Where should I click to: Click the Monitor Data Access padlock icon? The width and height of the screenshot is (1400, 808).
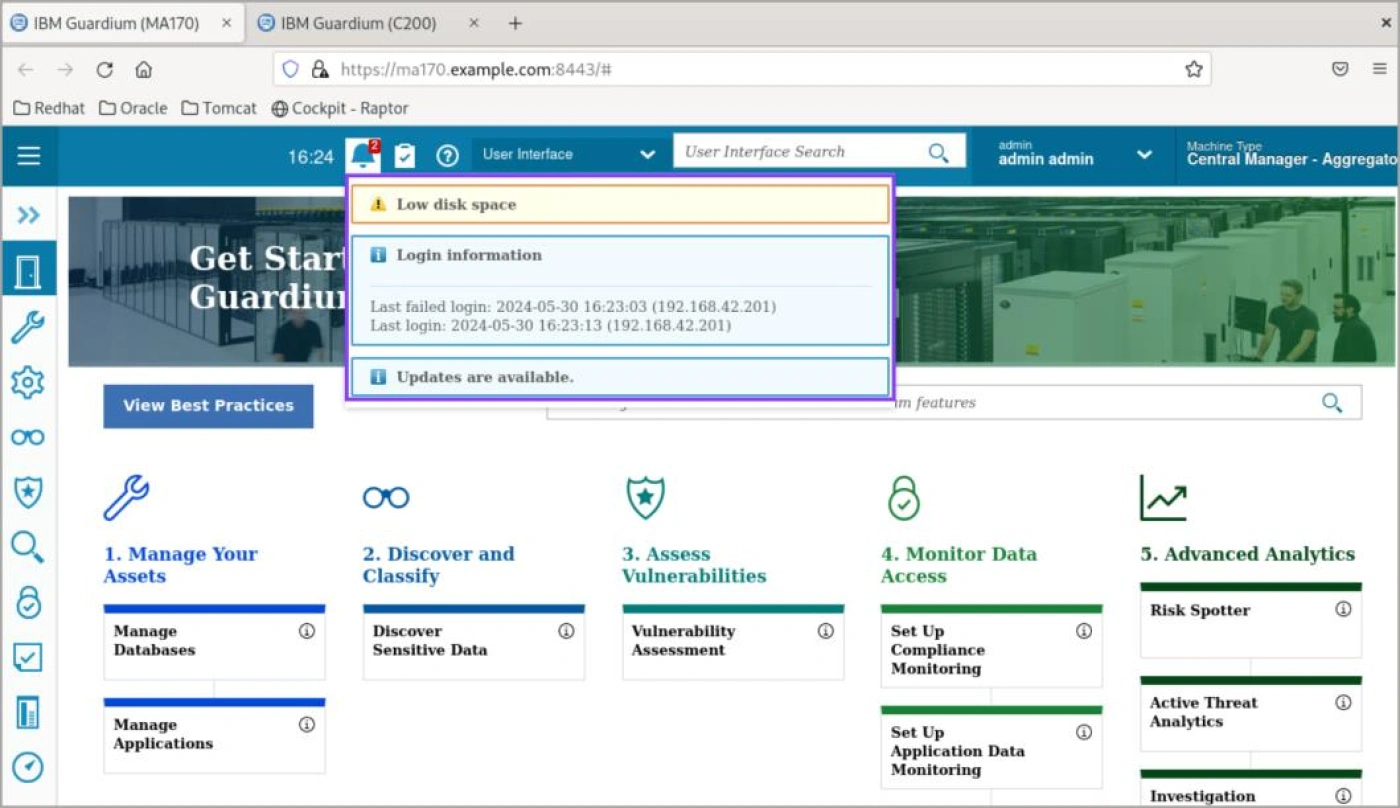click(903, 497)
